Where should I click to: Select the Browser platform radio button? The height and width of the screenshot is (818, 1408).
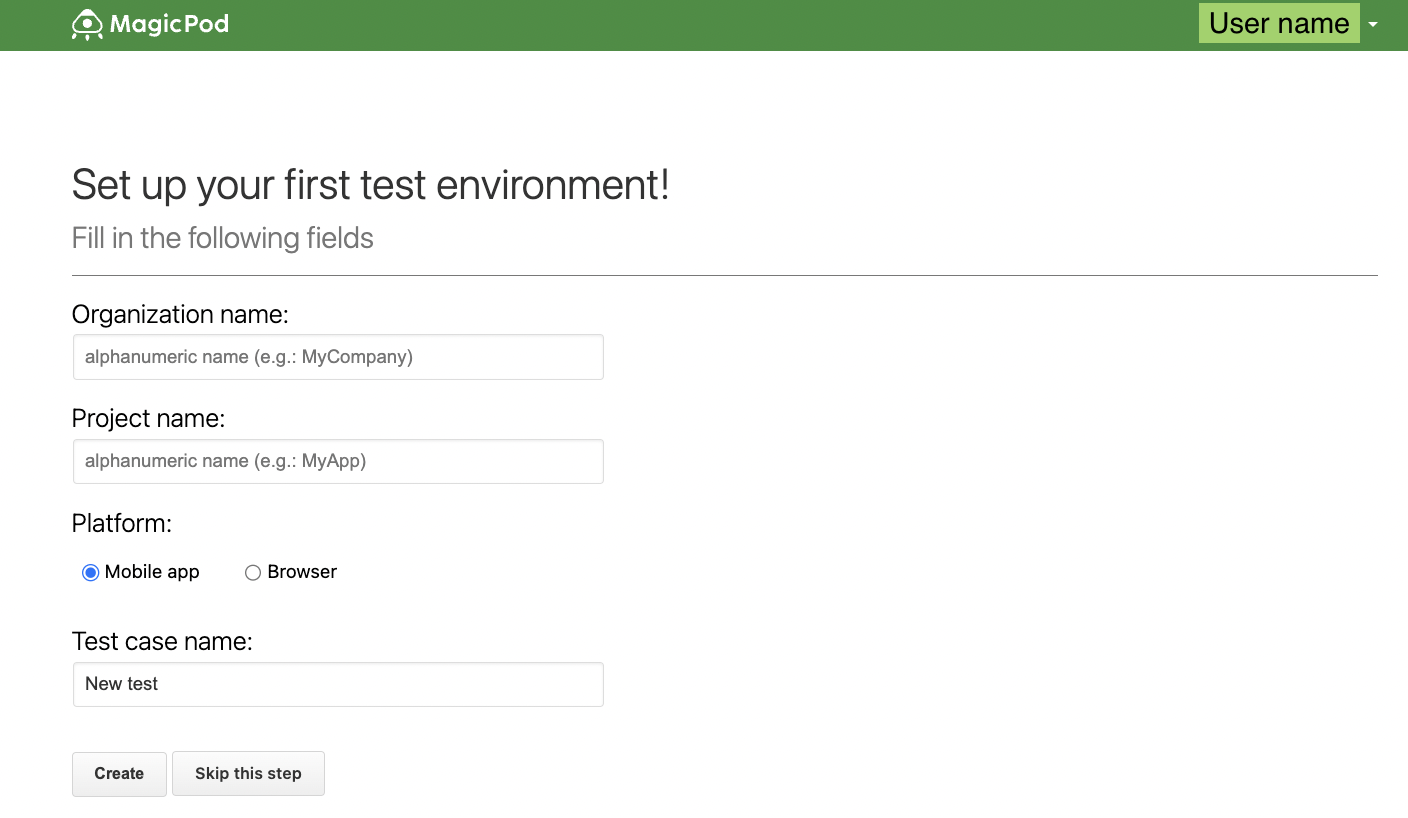coord(253,573)
